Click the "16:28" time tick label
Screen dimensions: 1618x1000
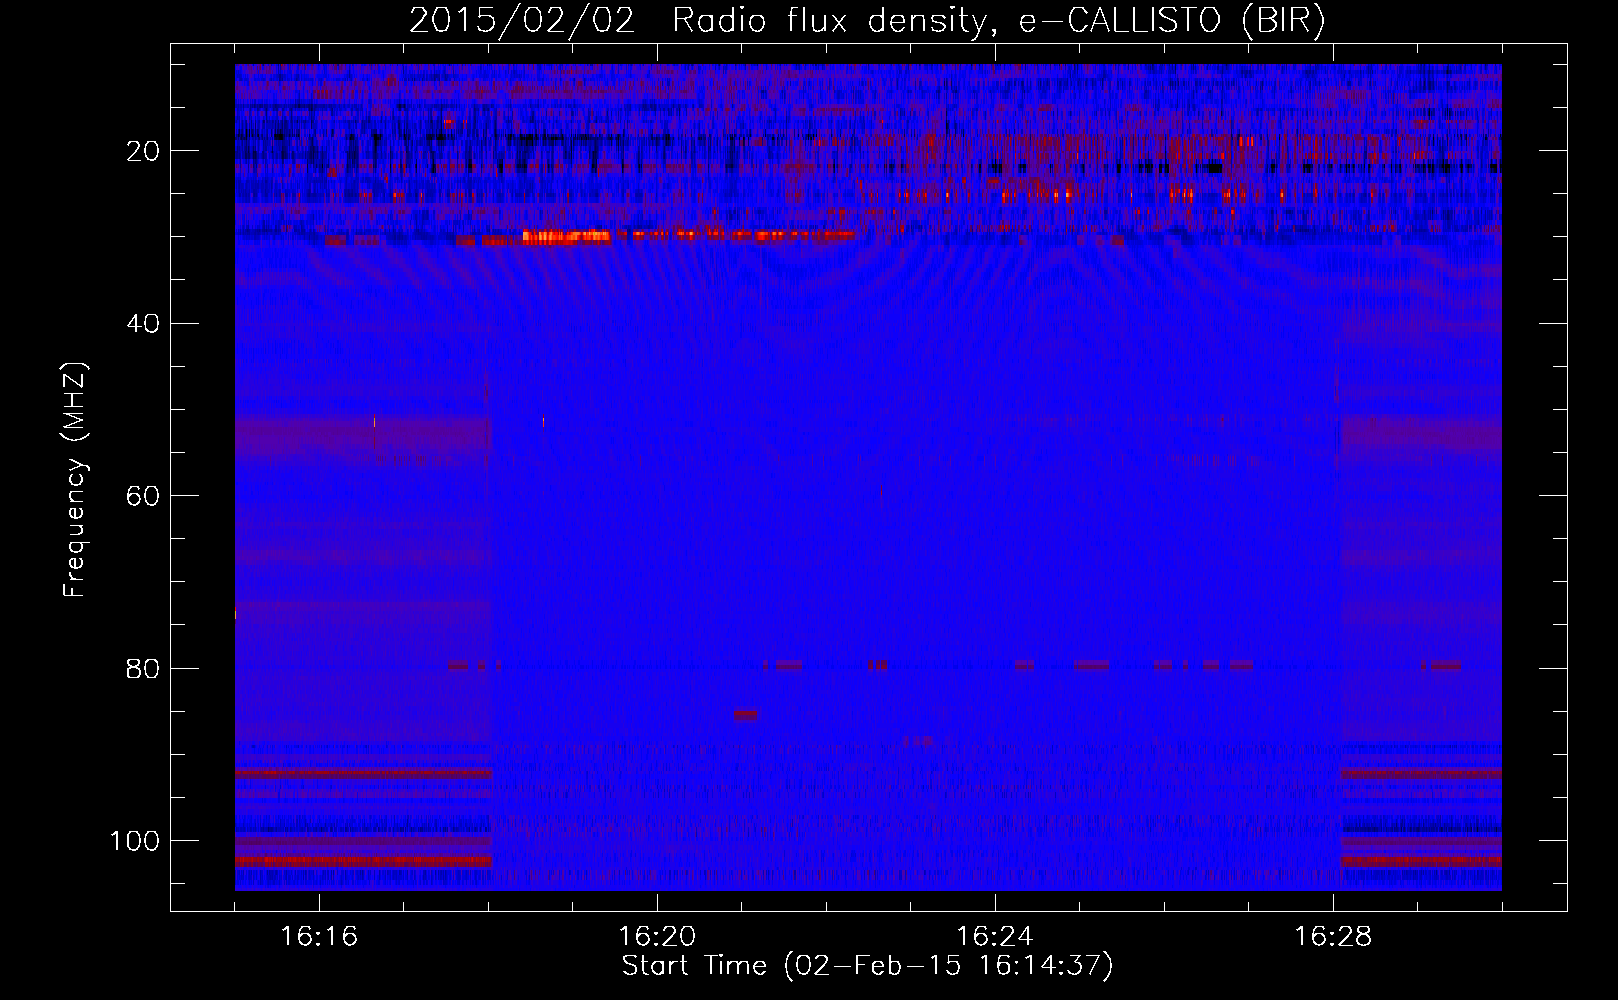1333,936
